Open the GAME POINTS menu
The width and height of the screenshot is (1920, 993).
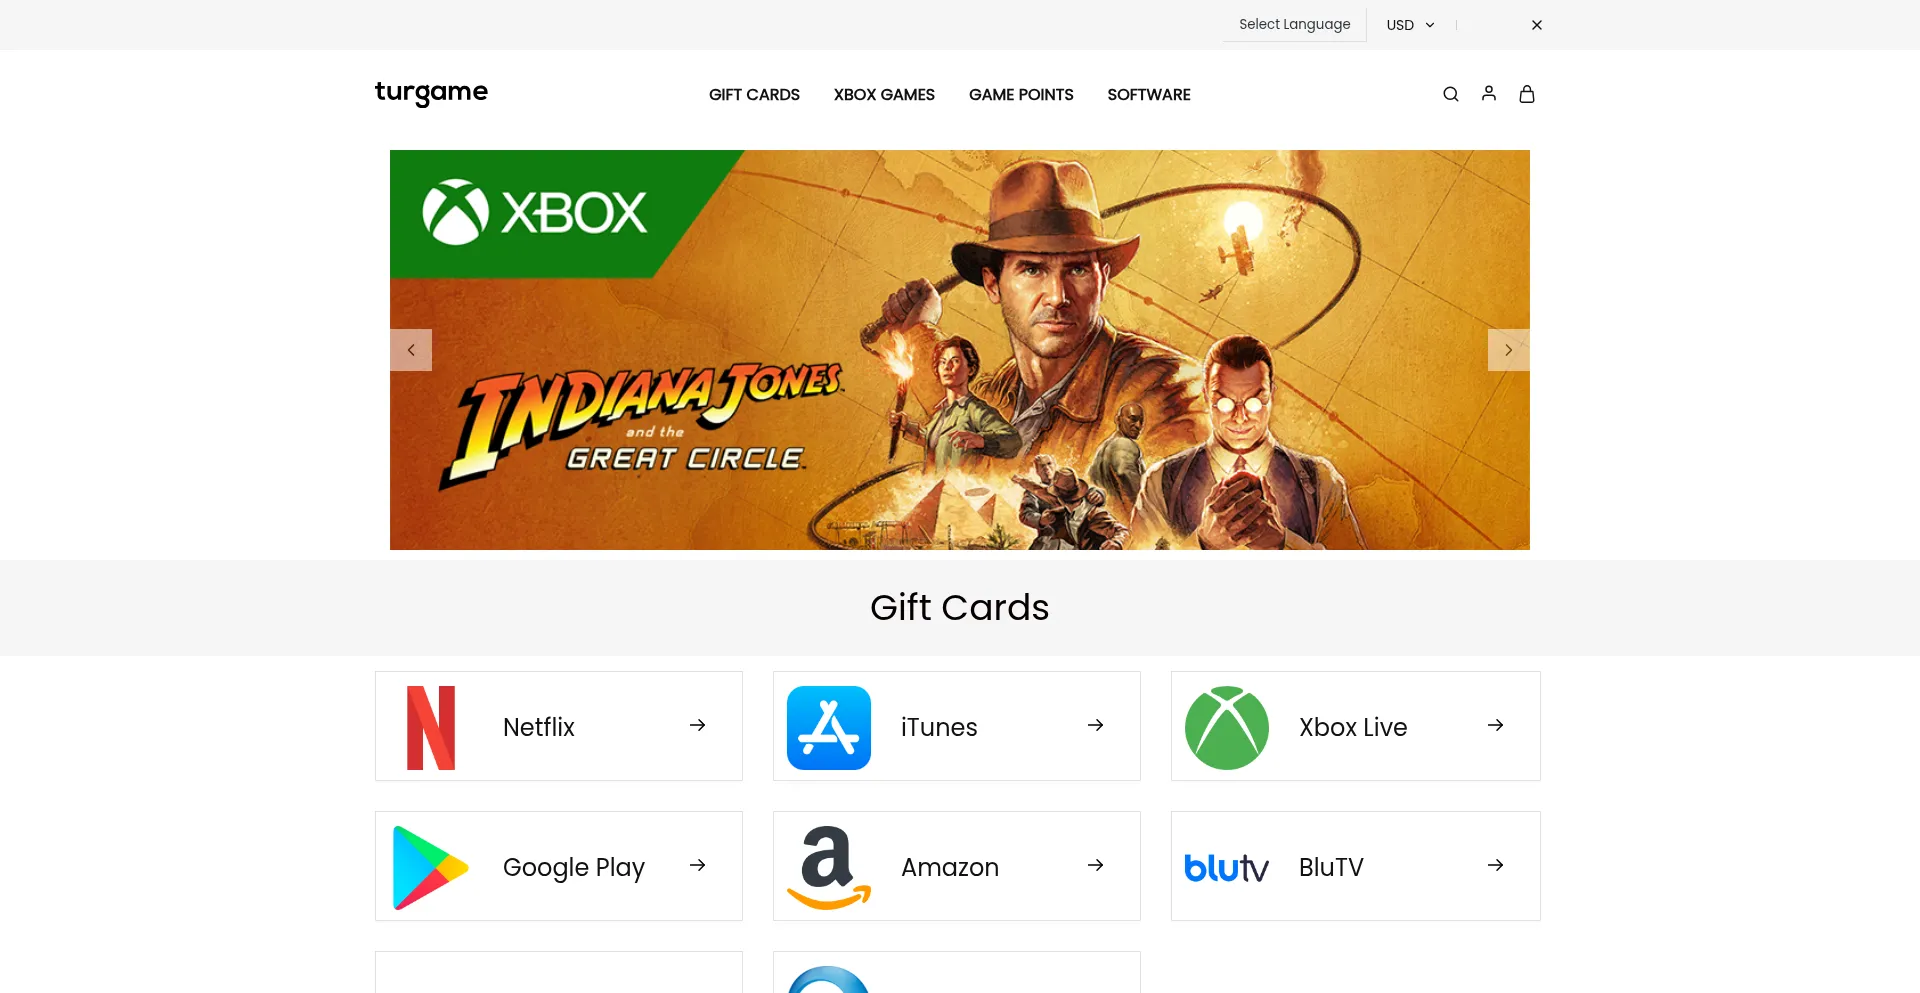coord(1021,95)
